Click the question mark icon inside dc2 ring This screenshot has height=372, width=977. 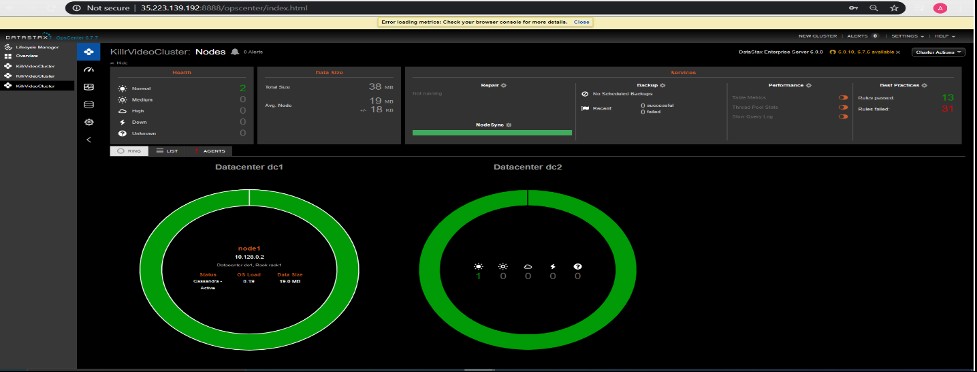(x=578, y=266)
